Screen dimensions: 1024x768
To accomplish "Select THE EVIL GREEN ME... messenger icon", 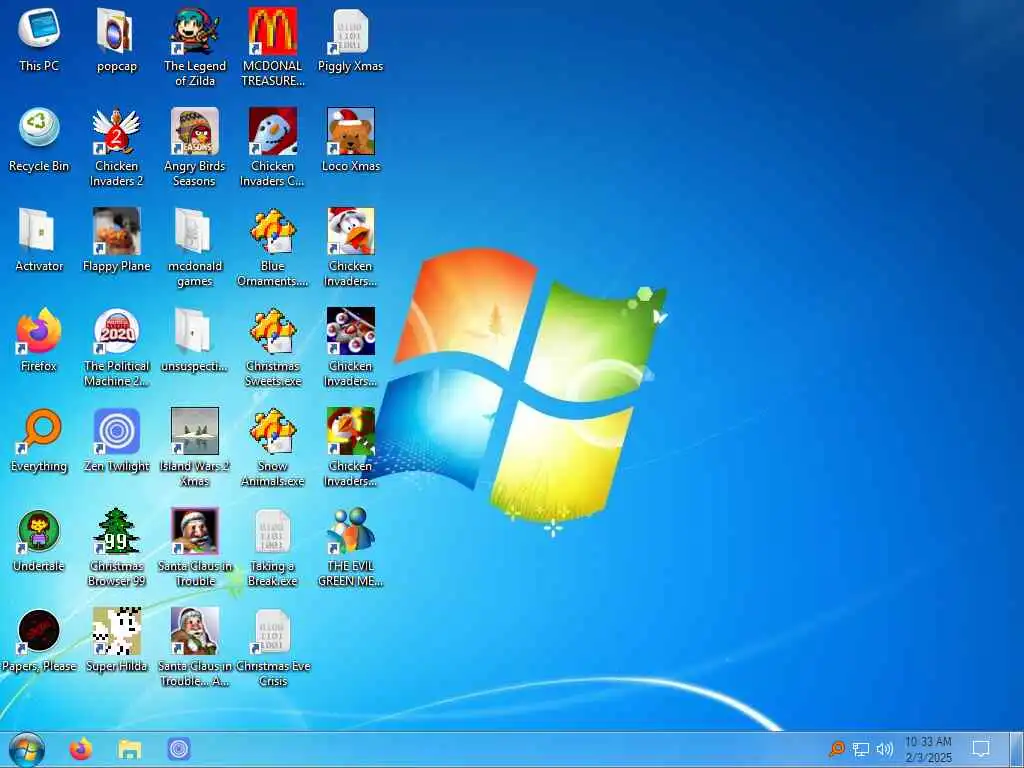I will [x=351, y=548].
